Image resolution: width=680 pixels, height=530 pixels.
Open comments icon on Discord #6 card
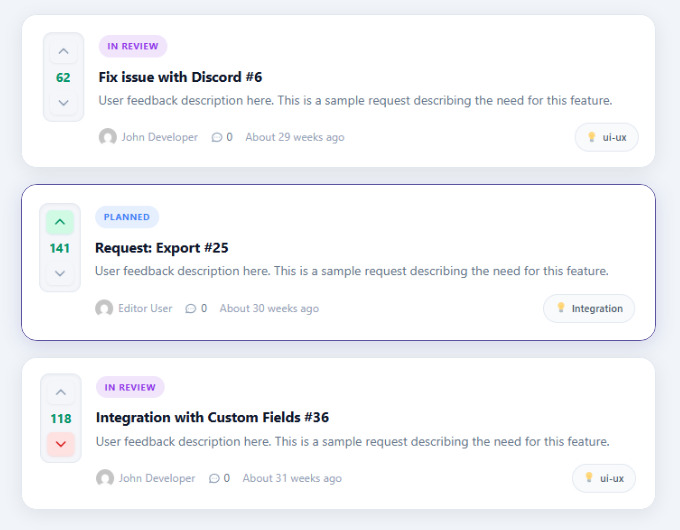click(x=216, y=137)
